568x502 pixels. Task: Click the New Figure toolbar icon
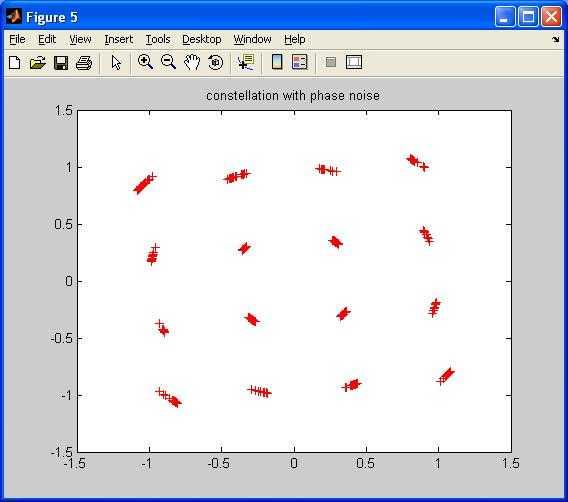[x=14, y=63]
